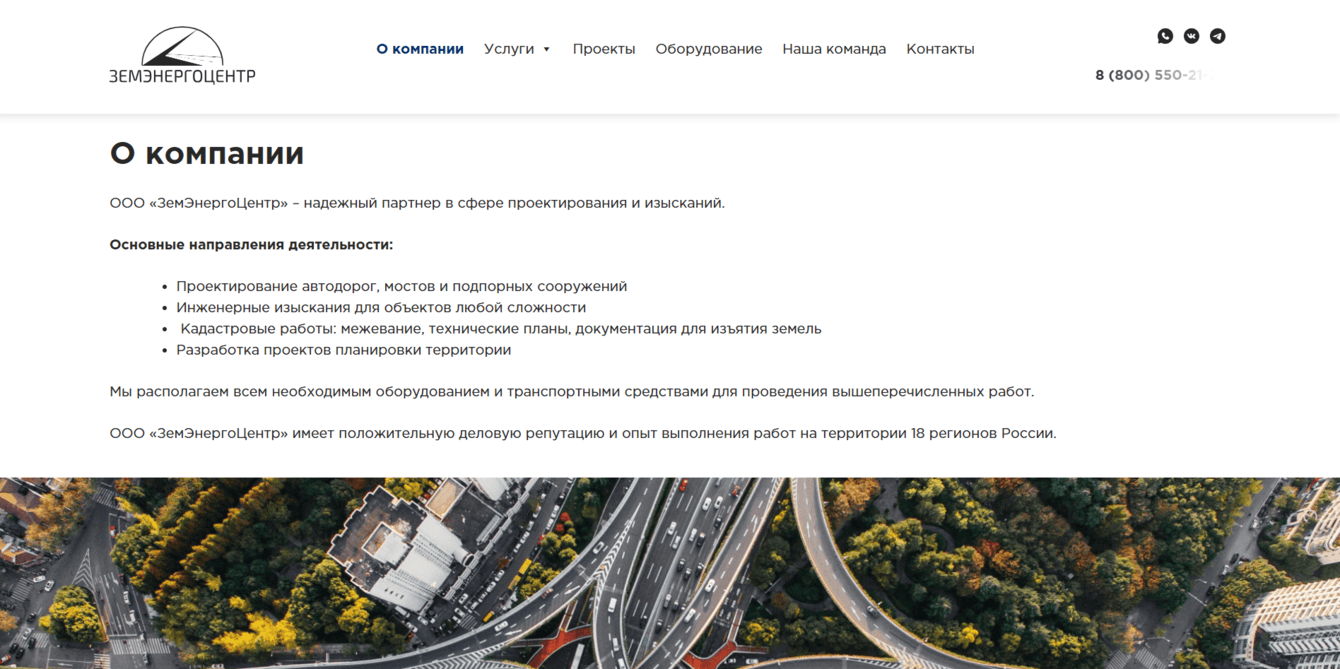Click the Инженерные изыскания list item

(x=381, y=307)
